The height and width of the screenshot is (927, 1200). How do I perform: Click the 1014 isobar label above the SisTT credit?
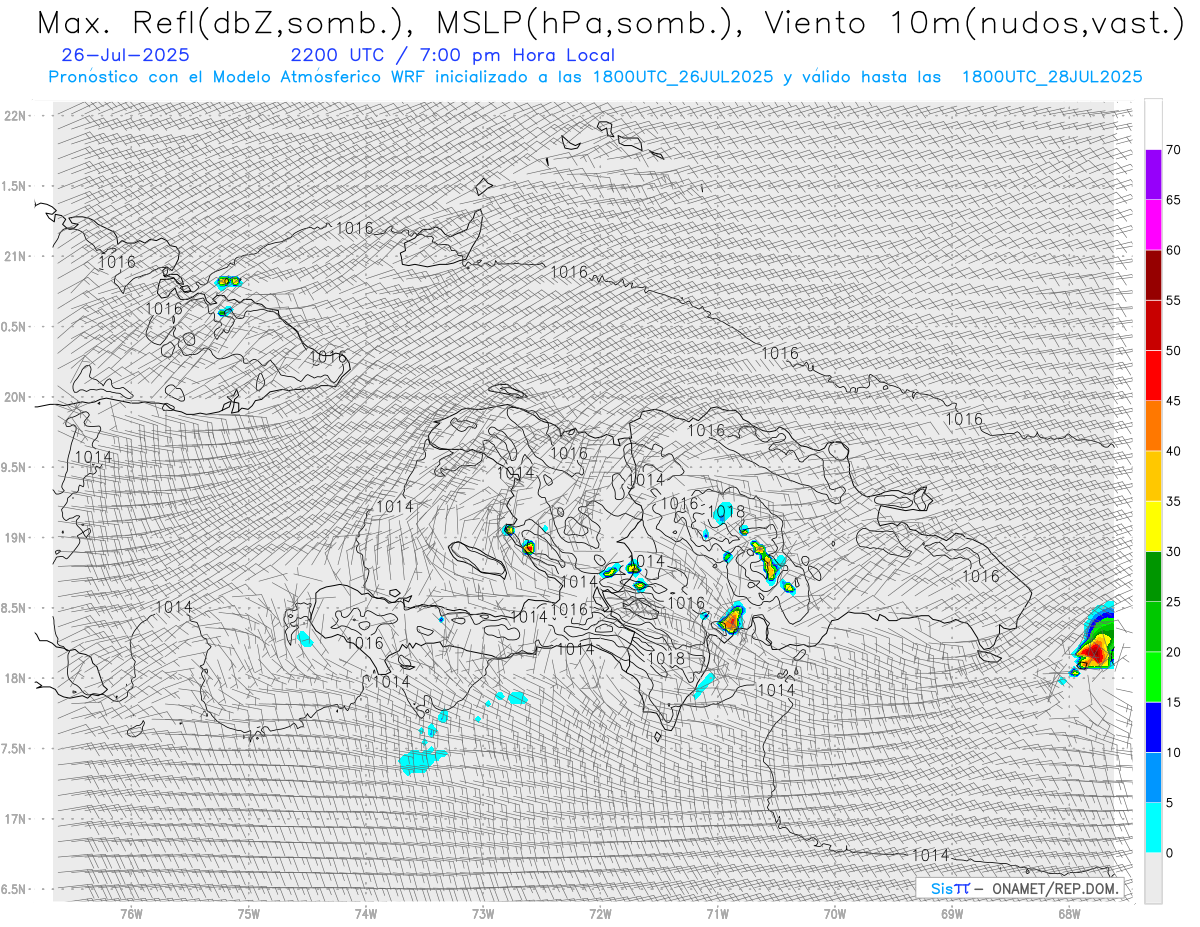tap(931, 855)
